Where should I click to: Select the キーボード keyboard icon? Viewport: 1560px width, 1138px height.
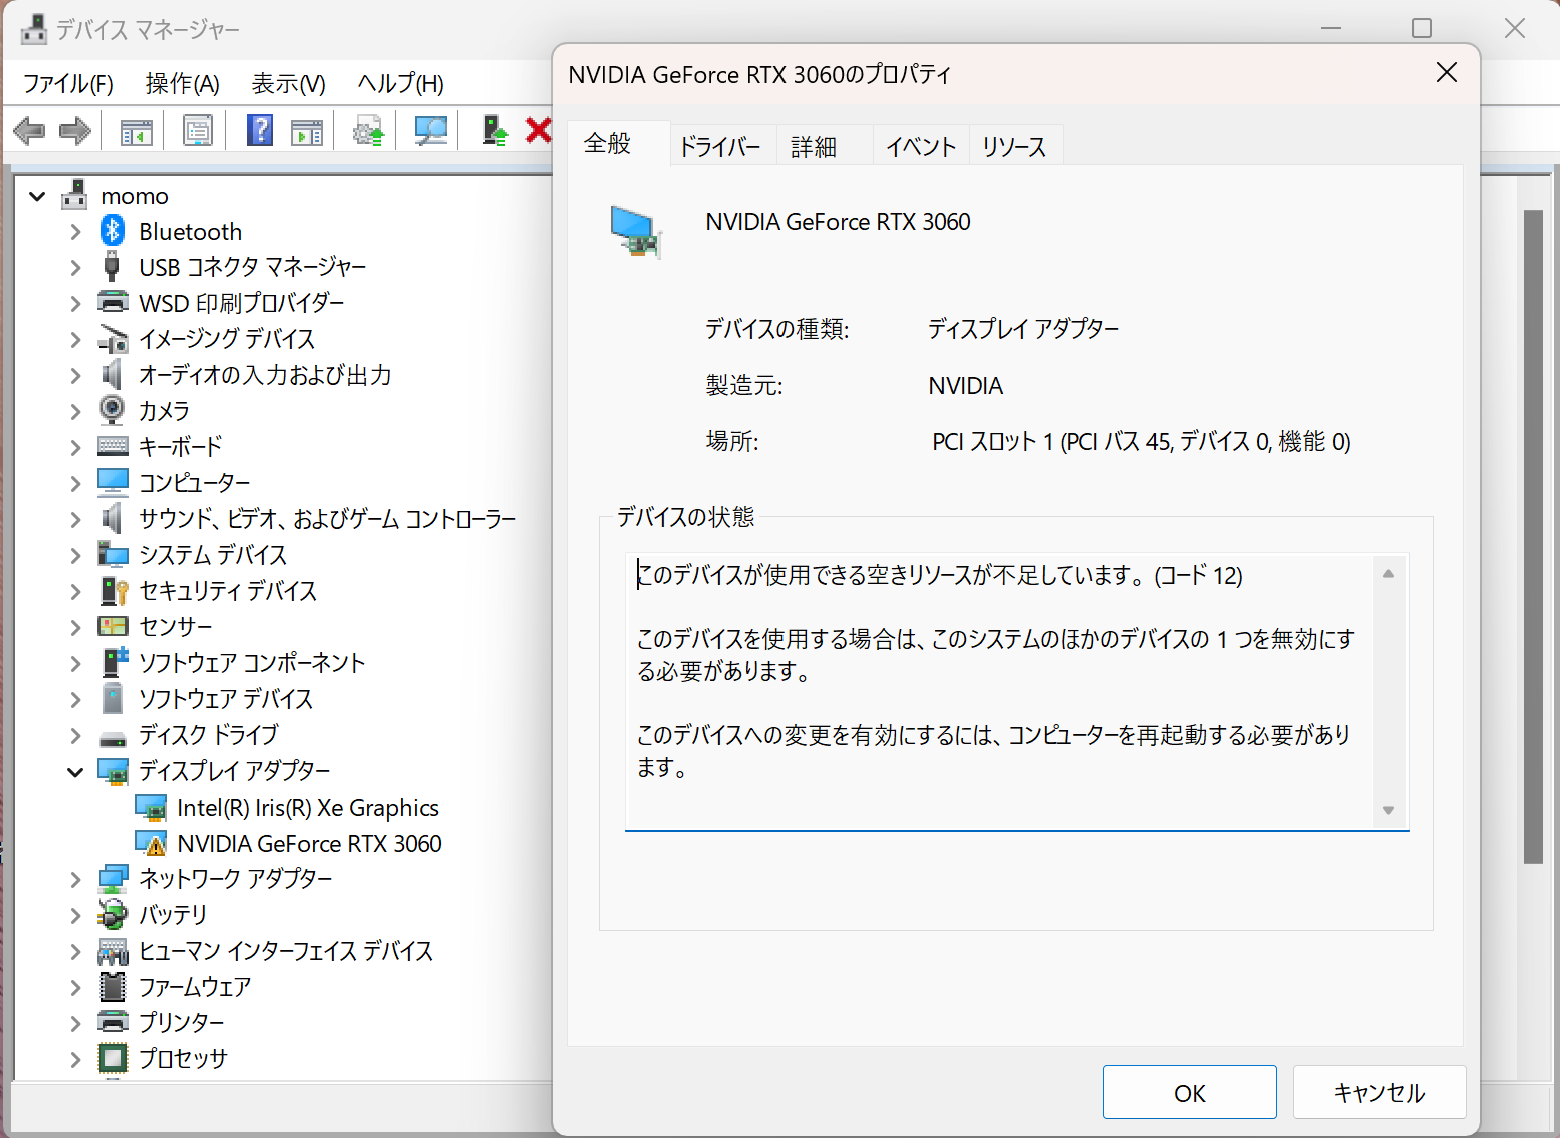[x=113, y=446]
